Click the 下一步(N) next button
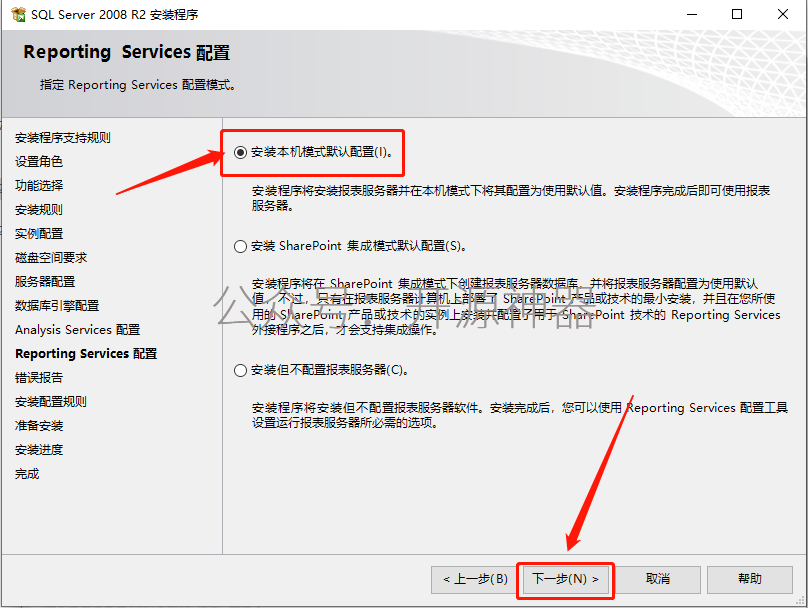Image resolution: width=808 pixels, height=608 pixels. (x=565, y=580)
